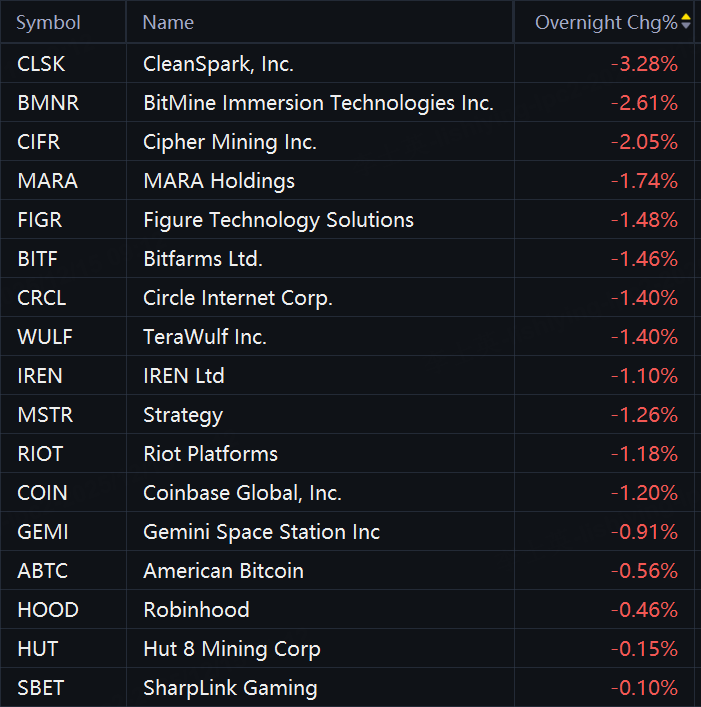Select Circle Internet Corp. entry
Image resolution: width=701 pixels, height=707 pixels.
(x=238, y=298)
